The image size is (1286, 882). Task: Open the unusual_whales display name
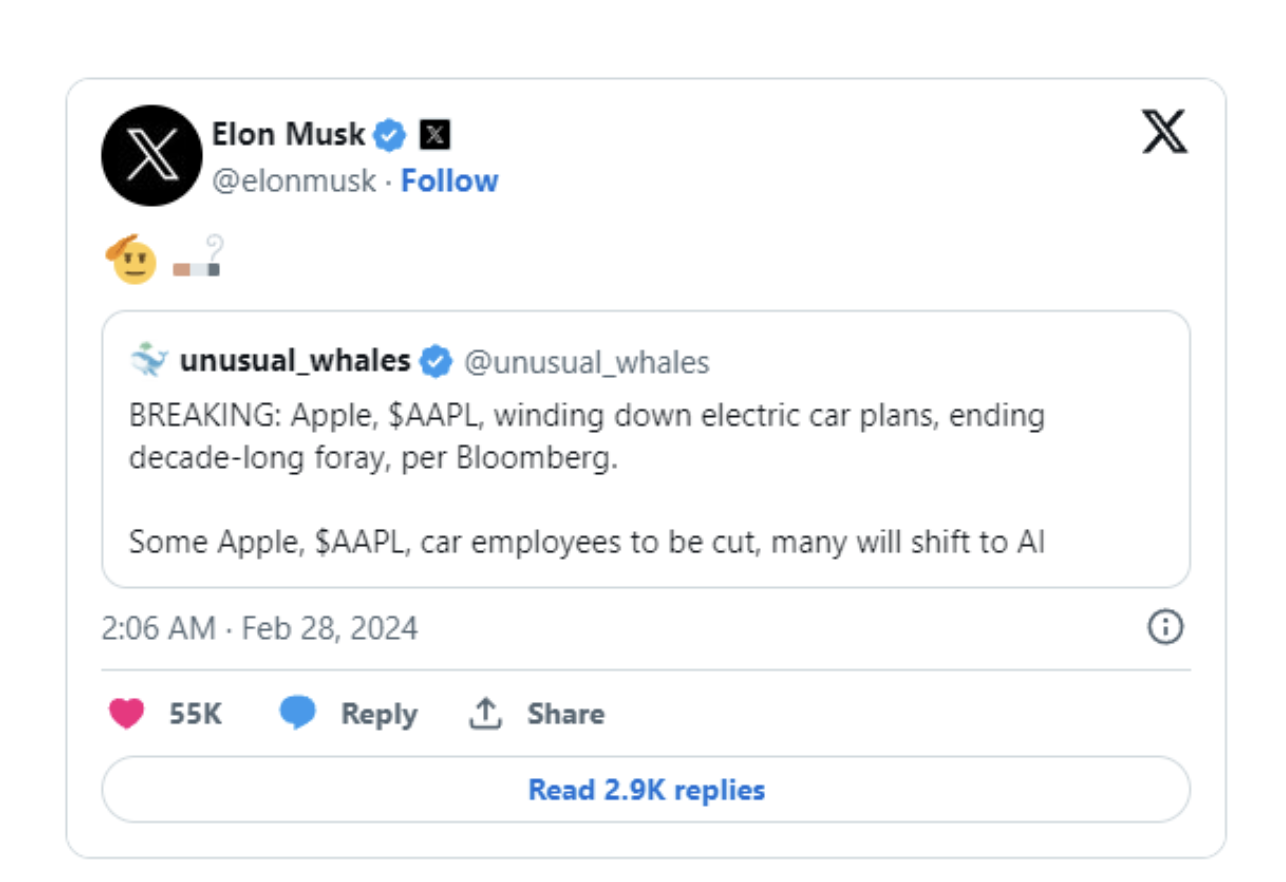click(295, 361)
